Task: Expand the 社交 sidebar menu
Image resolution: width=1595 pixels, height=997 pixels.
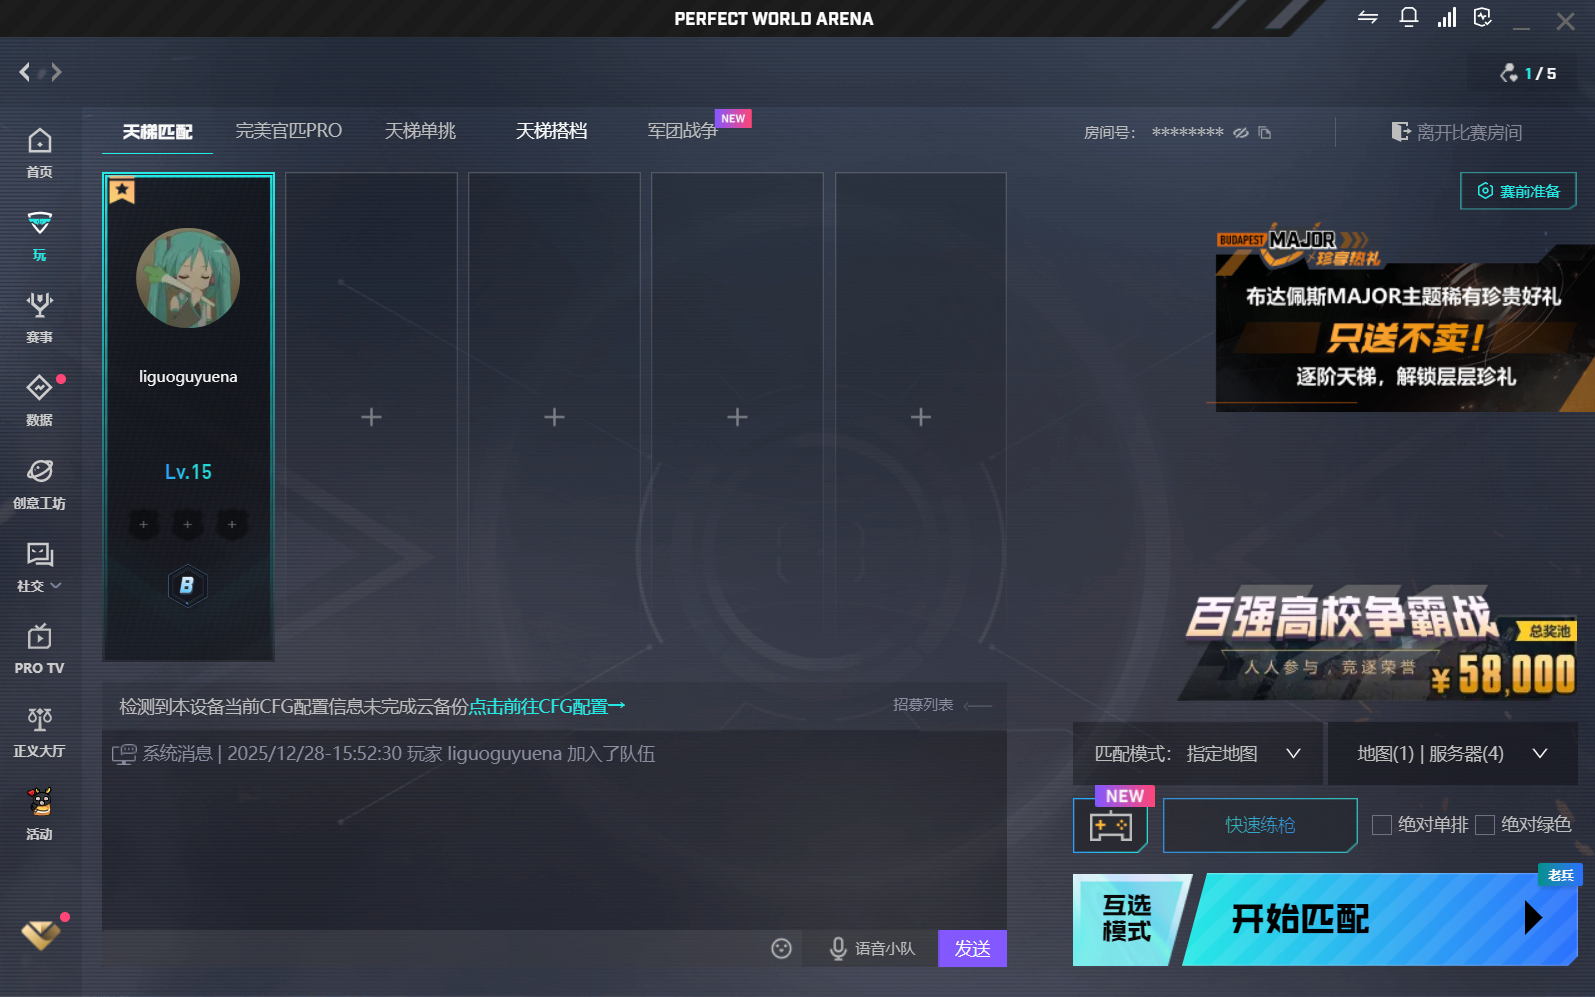Action: pyautogui.click(x=39, y=566)
